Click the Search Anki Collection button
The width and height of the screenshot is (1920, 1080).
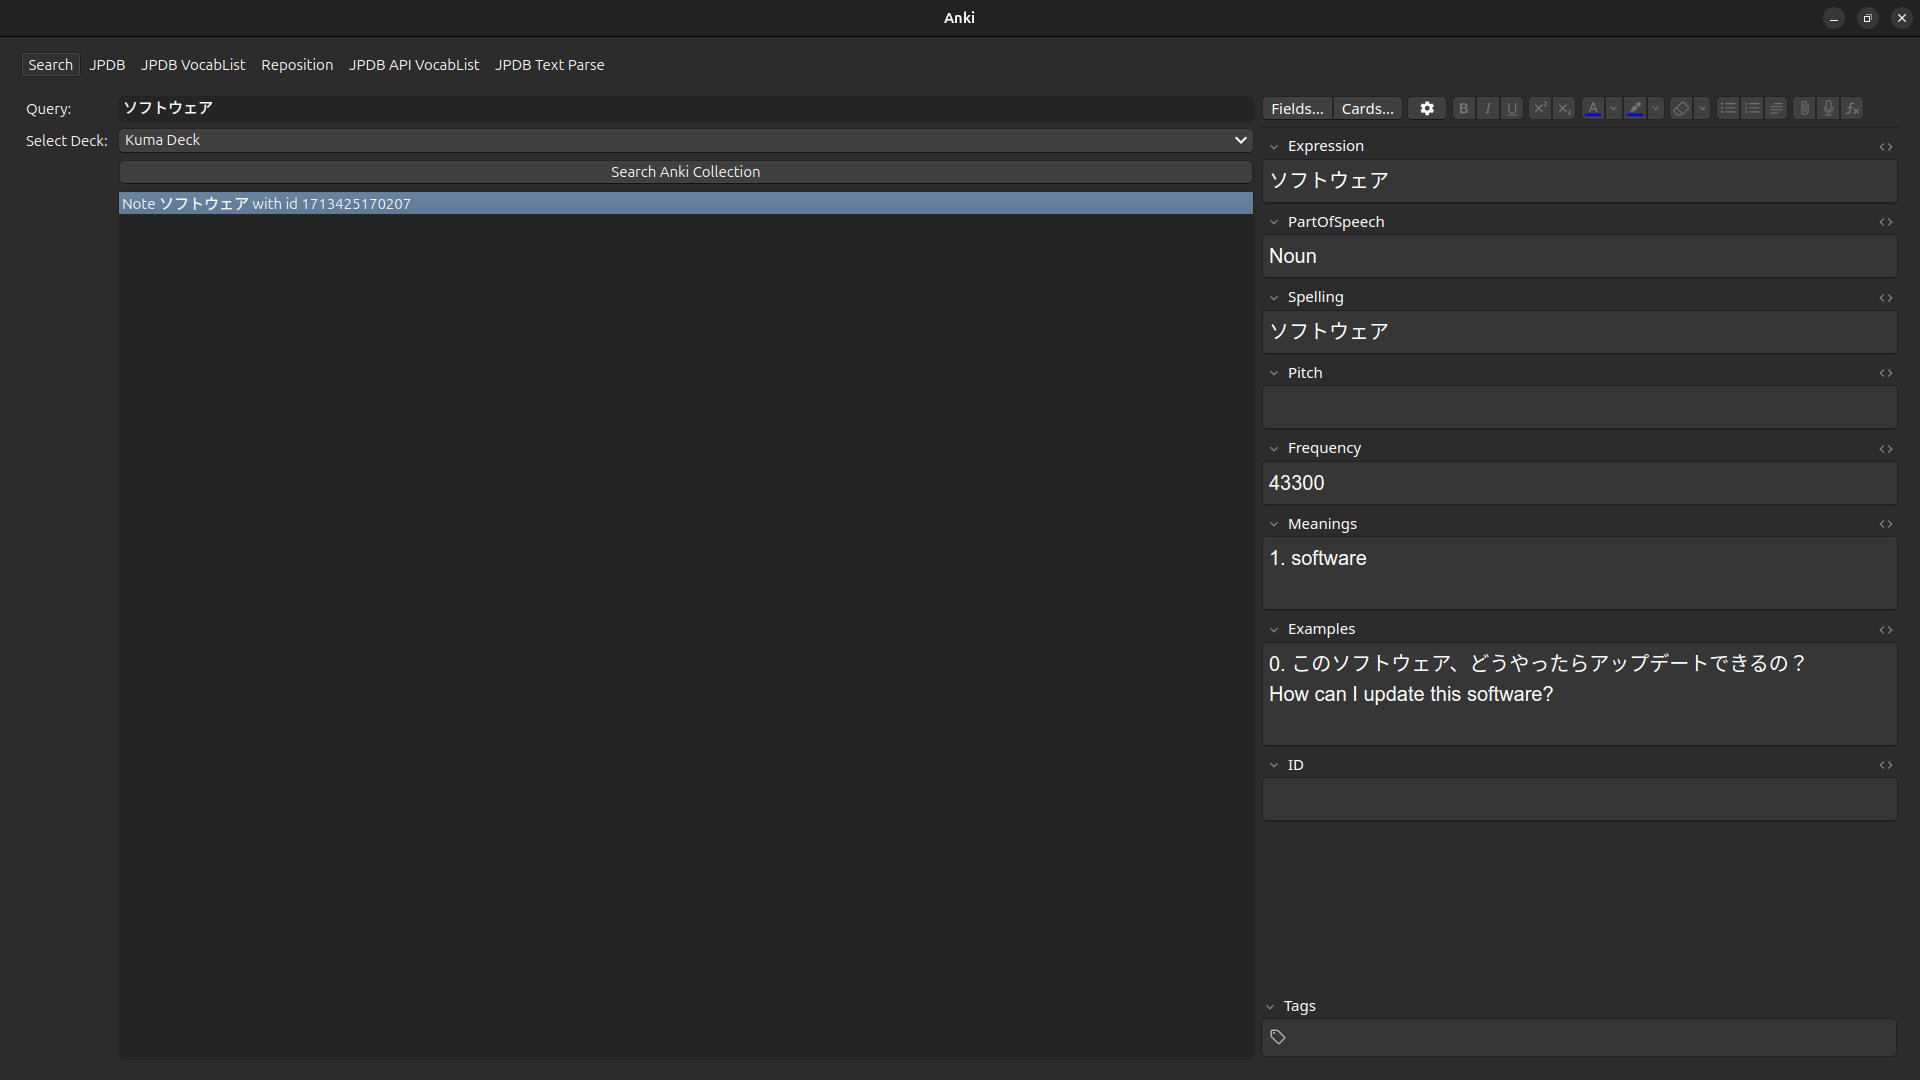[x=685, y=172]
